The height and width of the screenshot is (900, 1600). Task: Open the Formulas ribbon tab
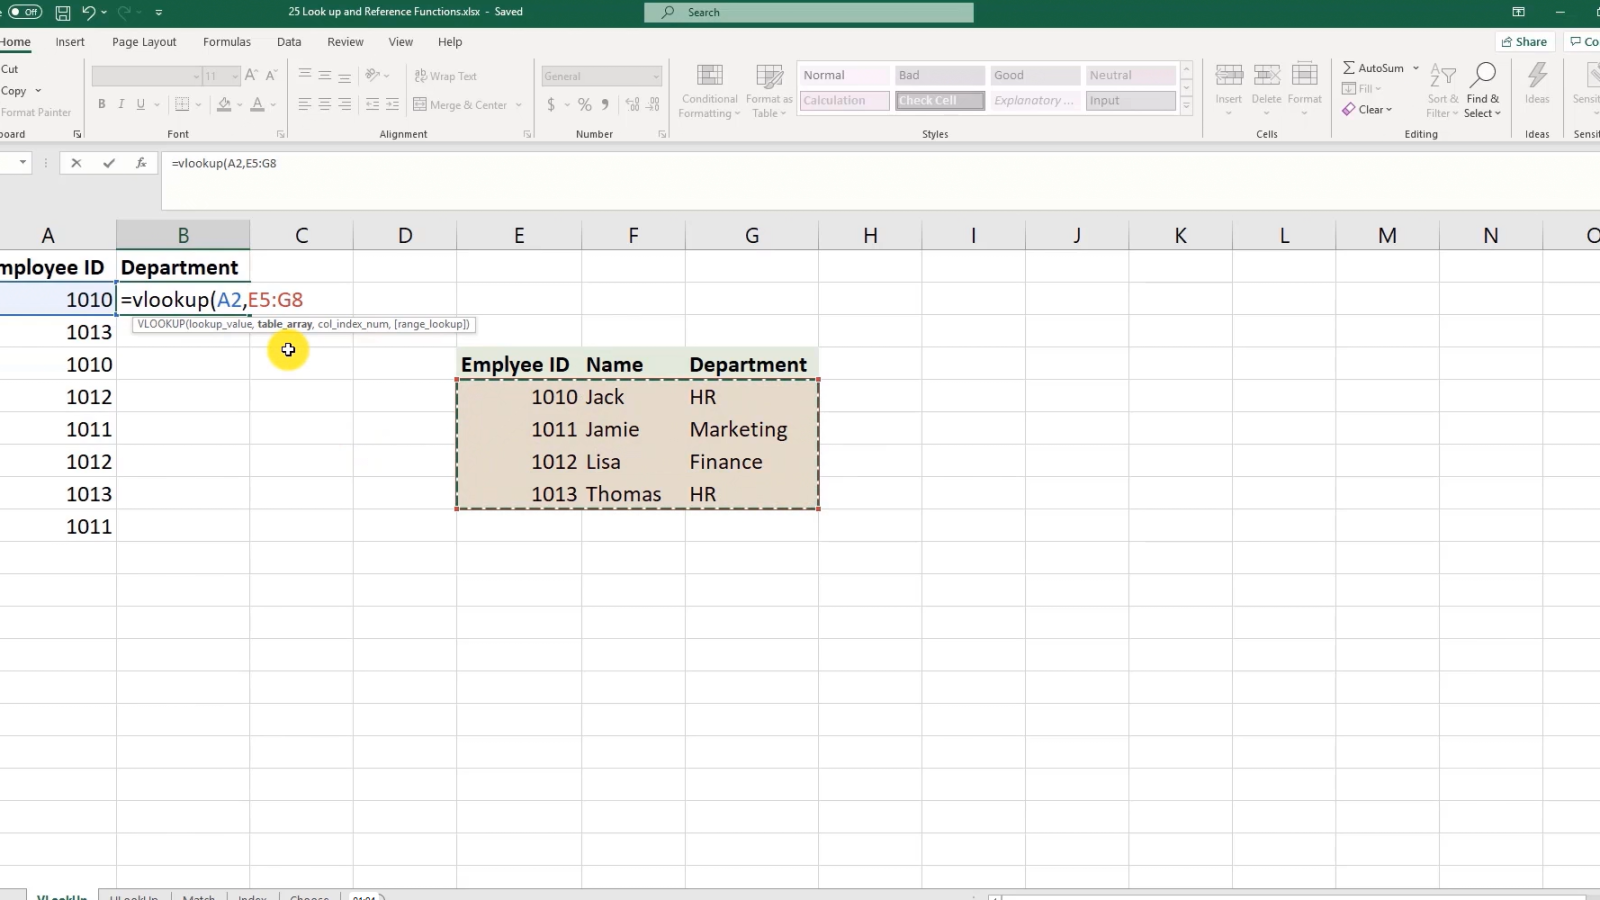[227, 42]
